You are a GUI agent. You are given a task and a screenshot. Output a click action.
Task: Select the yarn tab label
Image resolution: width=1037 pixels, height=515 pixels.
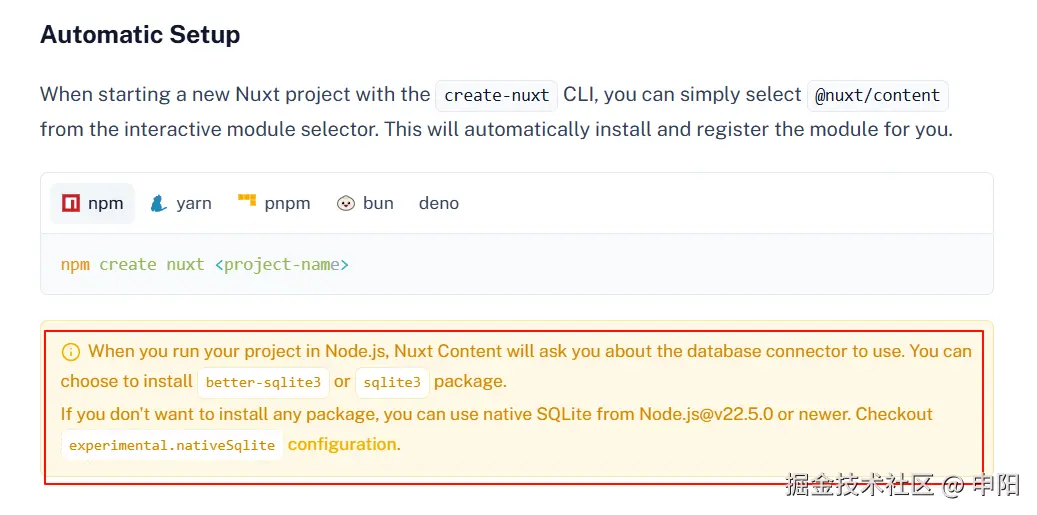click(194, 204)
